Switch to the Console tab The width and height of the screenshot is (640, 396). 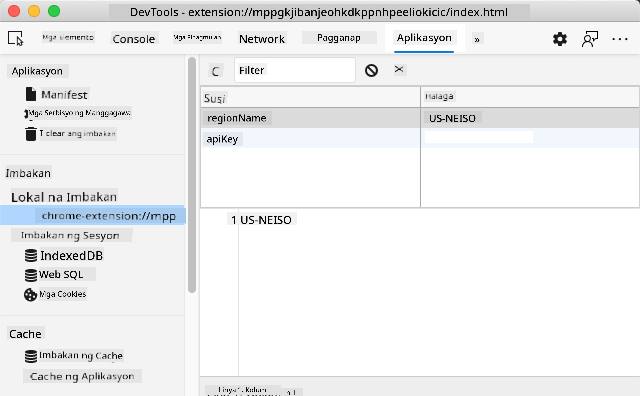tap(133, 39)
